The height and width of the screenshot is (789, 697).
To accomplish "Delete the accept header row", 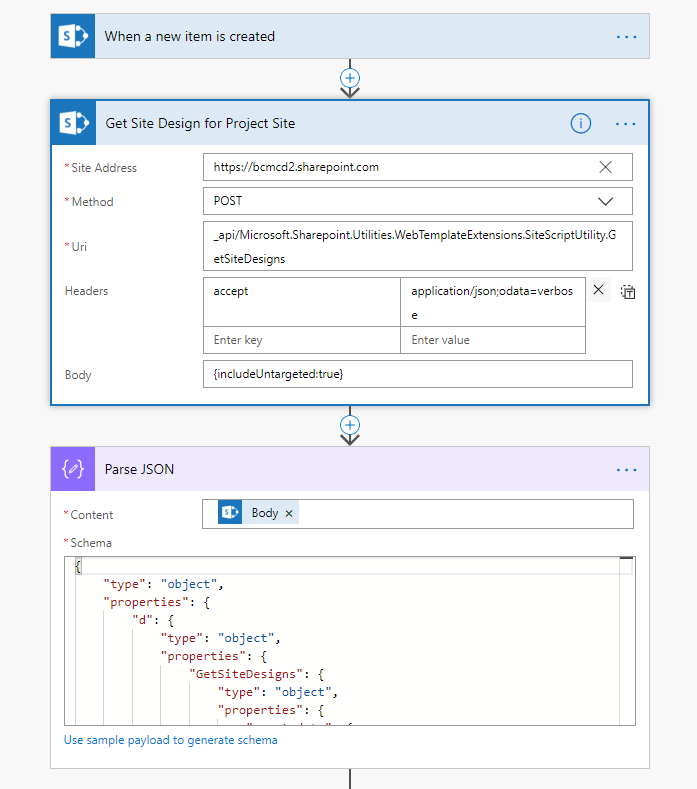I will point(598,290).
